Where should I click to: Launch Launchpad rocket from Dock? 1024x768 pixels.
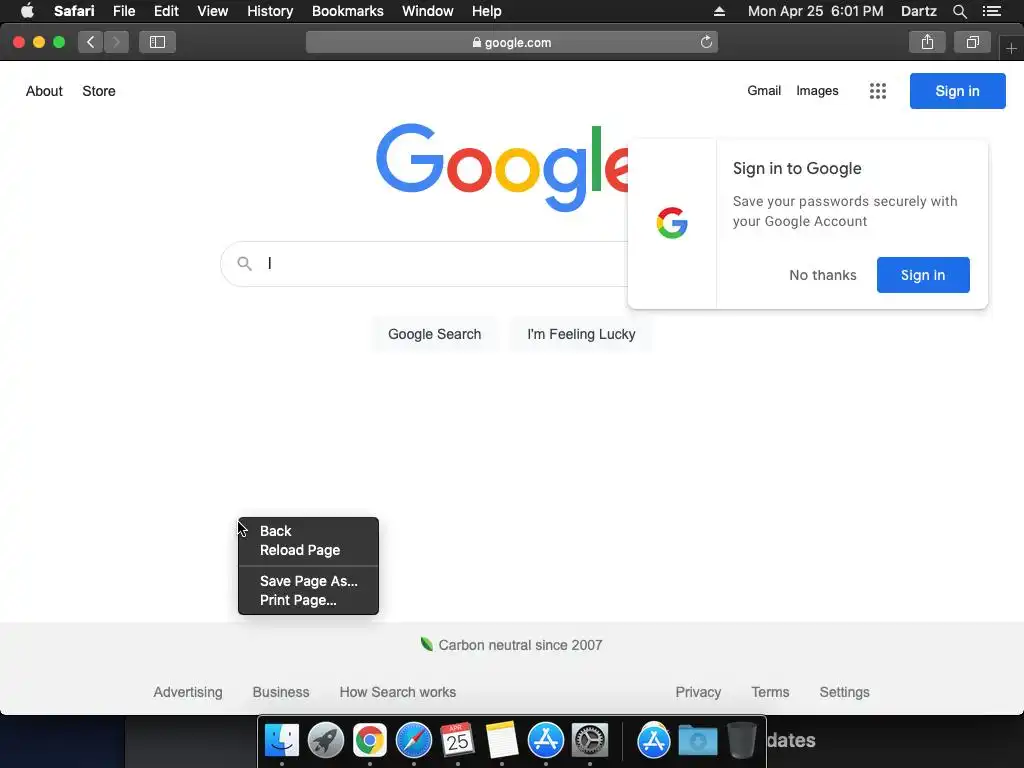point(326,740)
